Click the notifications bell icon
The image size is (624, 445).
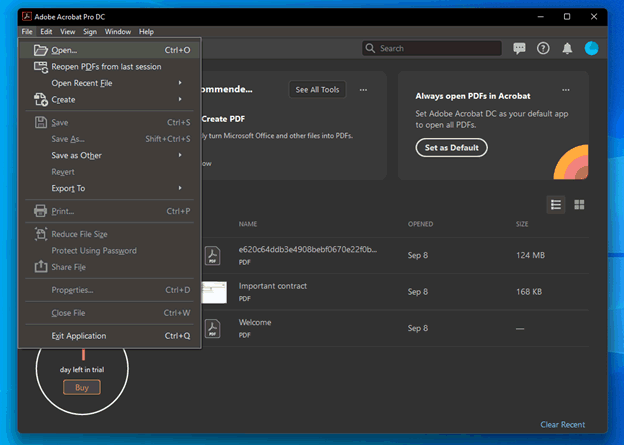click(x=567, y=48)
